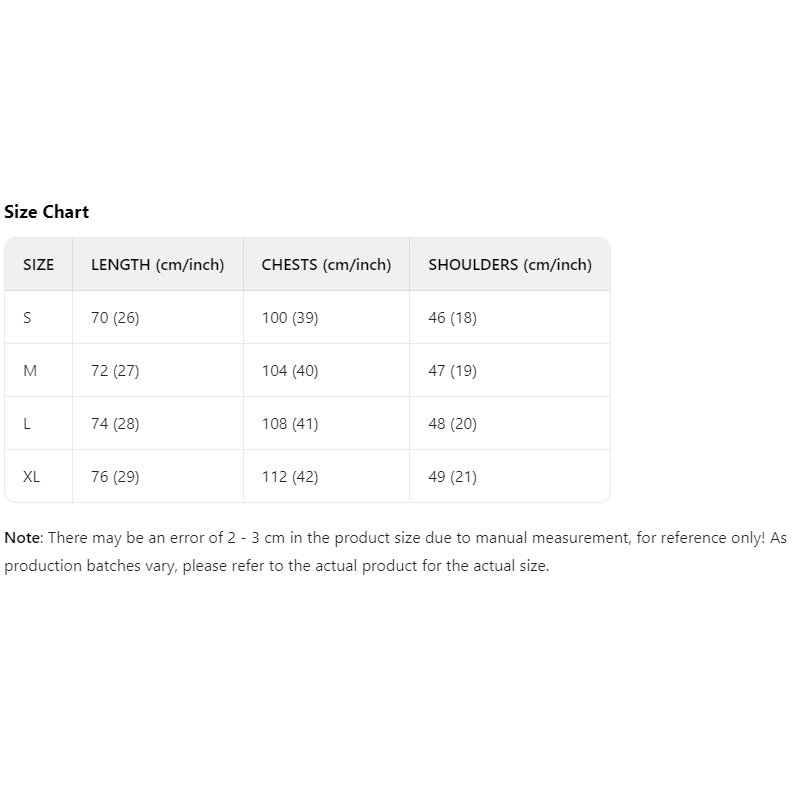Click the 108 (41) chest cell
Viewport: 801px width, 801px height.
point(290,424)
